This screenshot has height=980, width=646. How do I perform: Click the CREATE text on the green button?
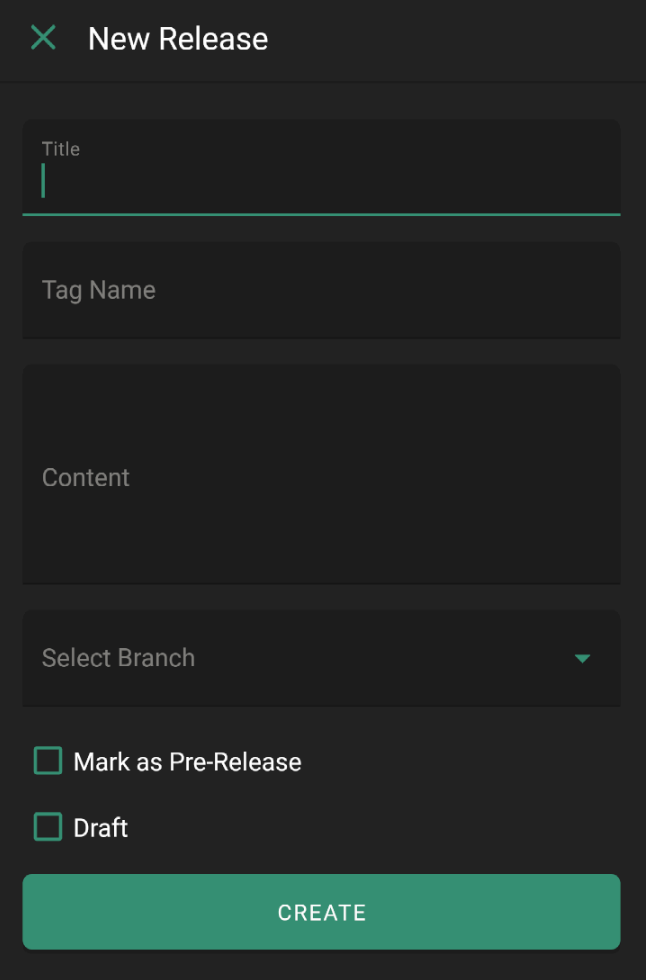[322, 912]
